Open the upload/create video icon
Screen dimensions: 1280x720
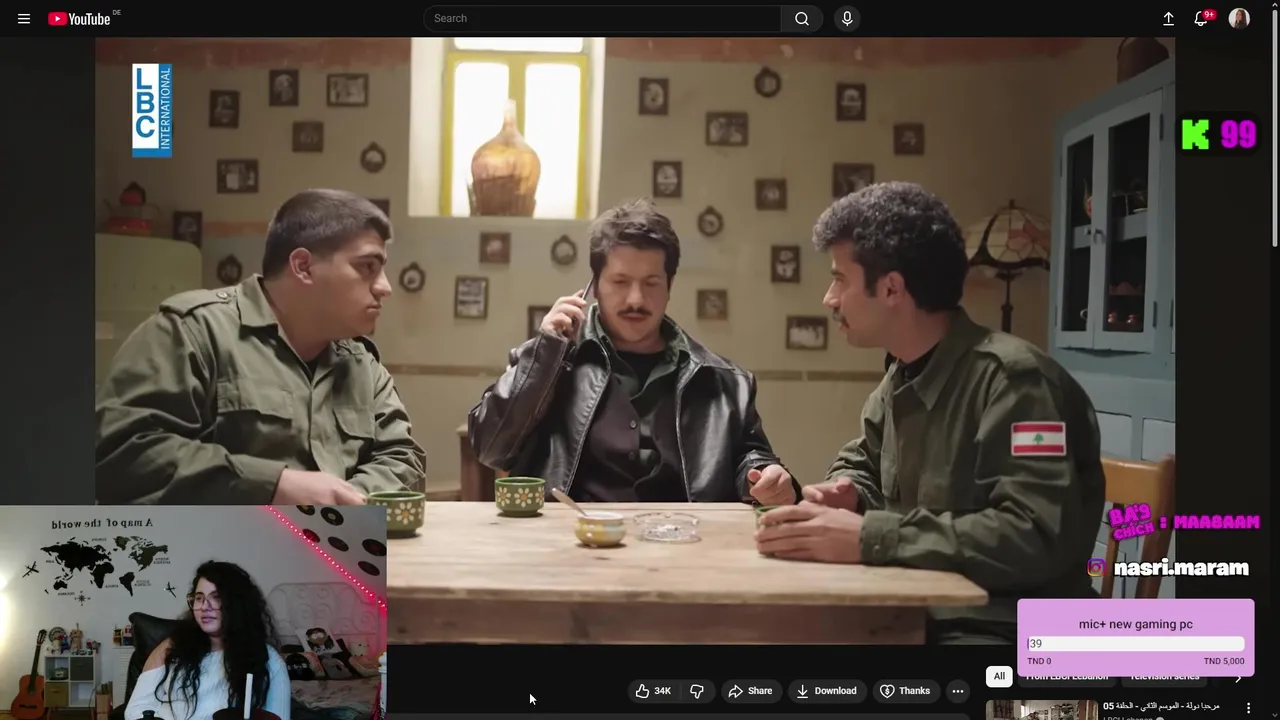click(1168, 18)
